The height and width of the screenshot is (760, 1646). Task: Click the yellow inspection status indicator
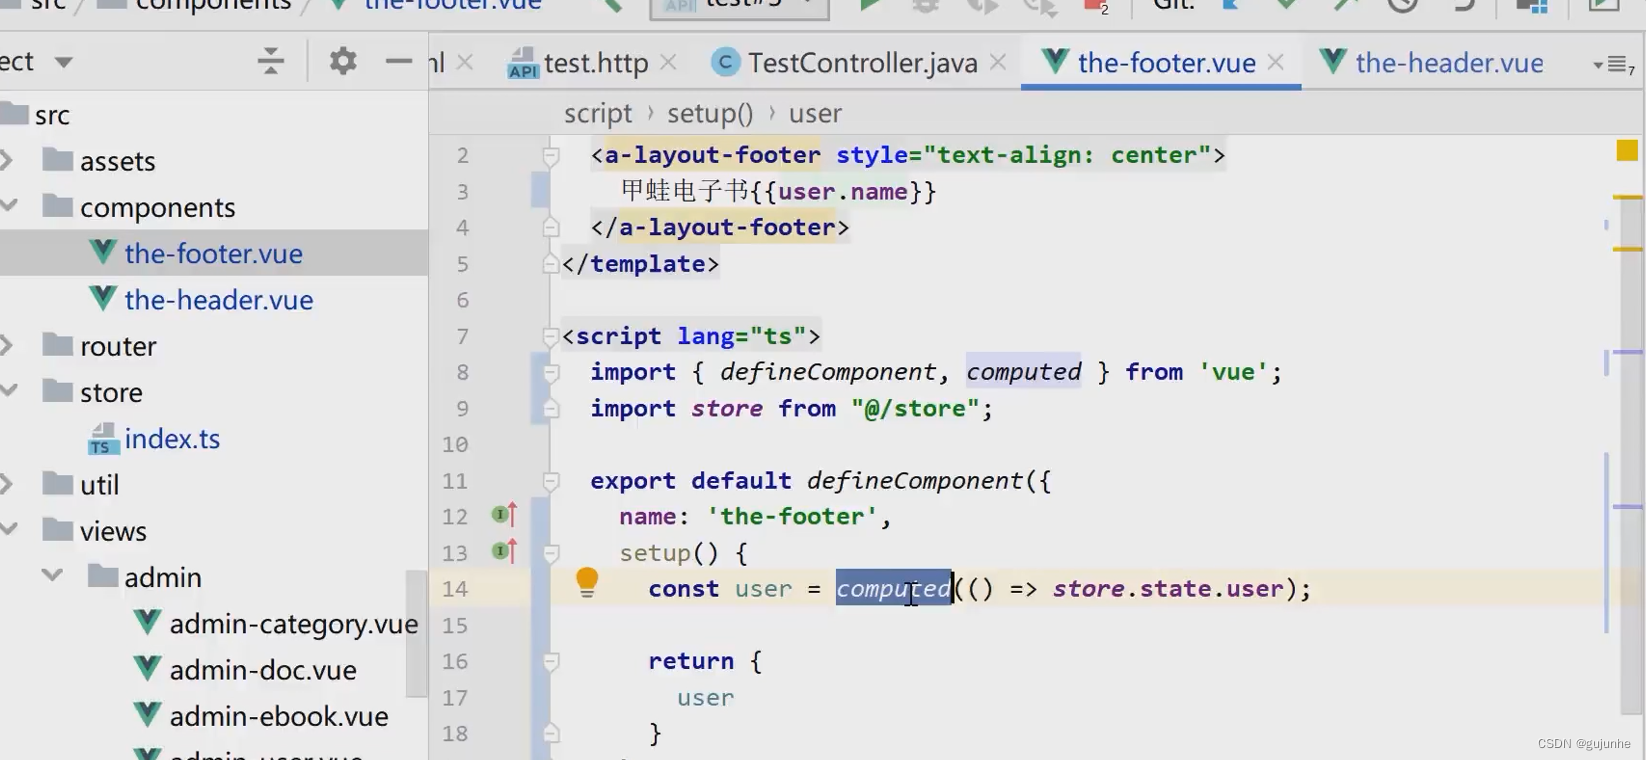tap(1627, 151)
